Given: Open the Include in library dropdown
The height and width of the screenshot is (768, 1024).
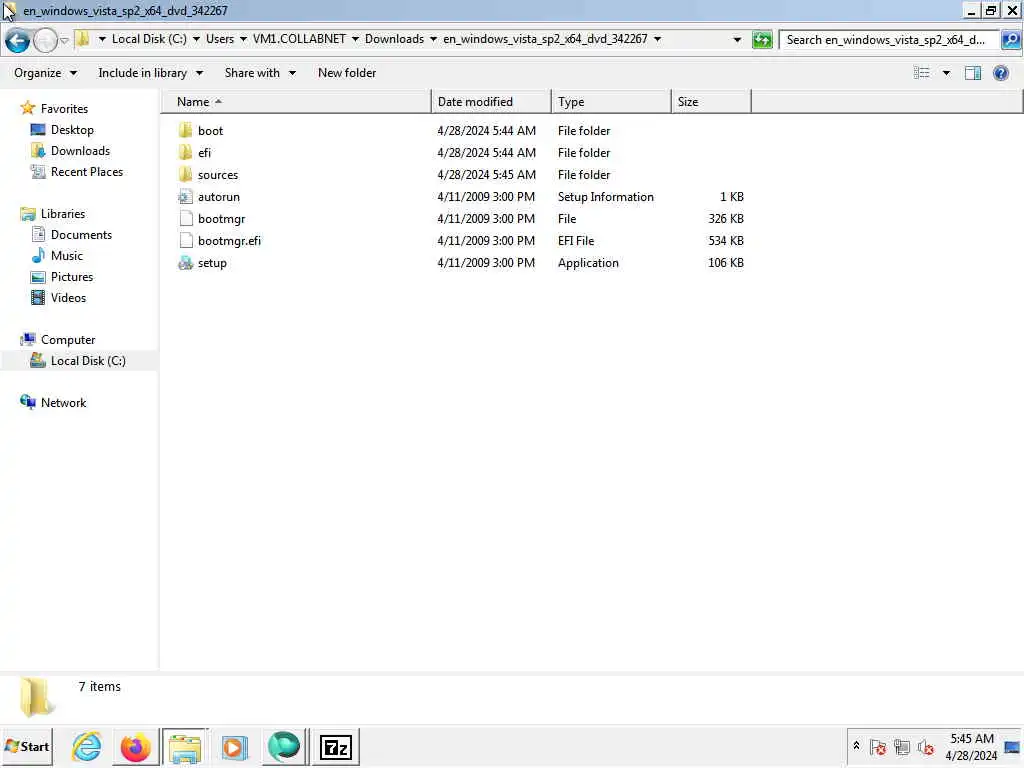Looking at the screenshot, I should pyautogui.click(x=150, y=73).
